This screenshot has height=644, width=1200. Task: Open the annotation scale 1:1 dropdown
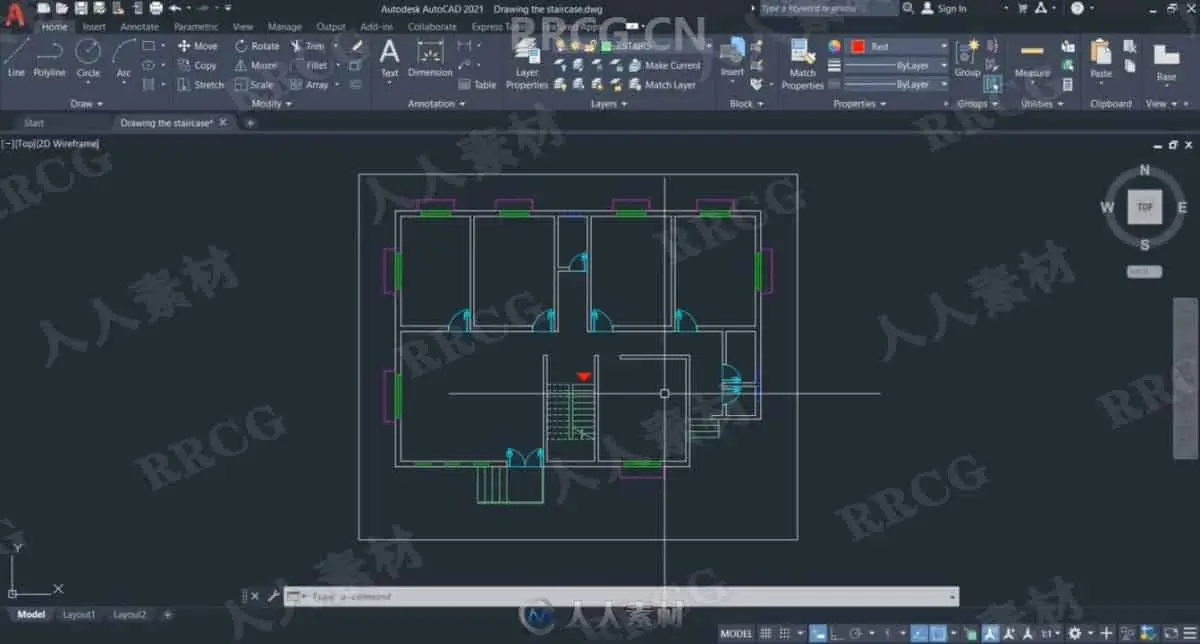(x=1051, y=633)
